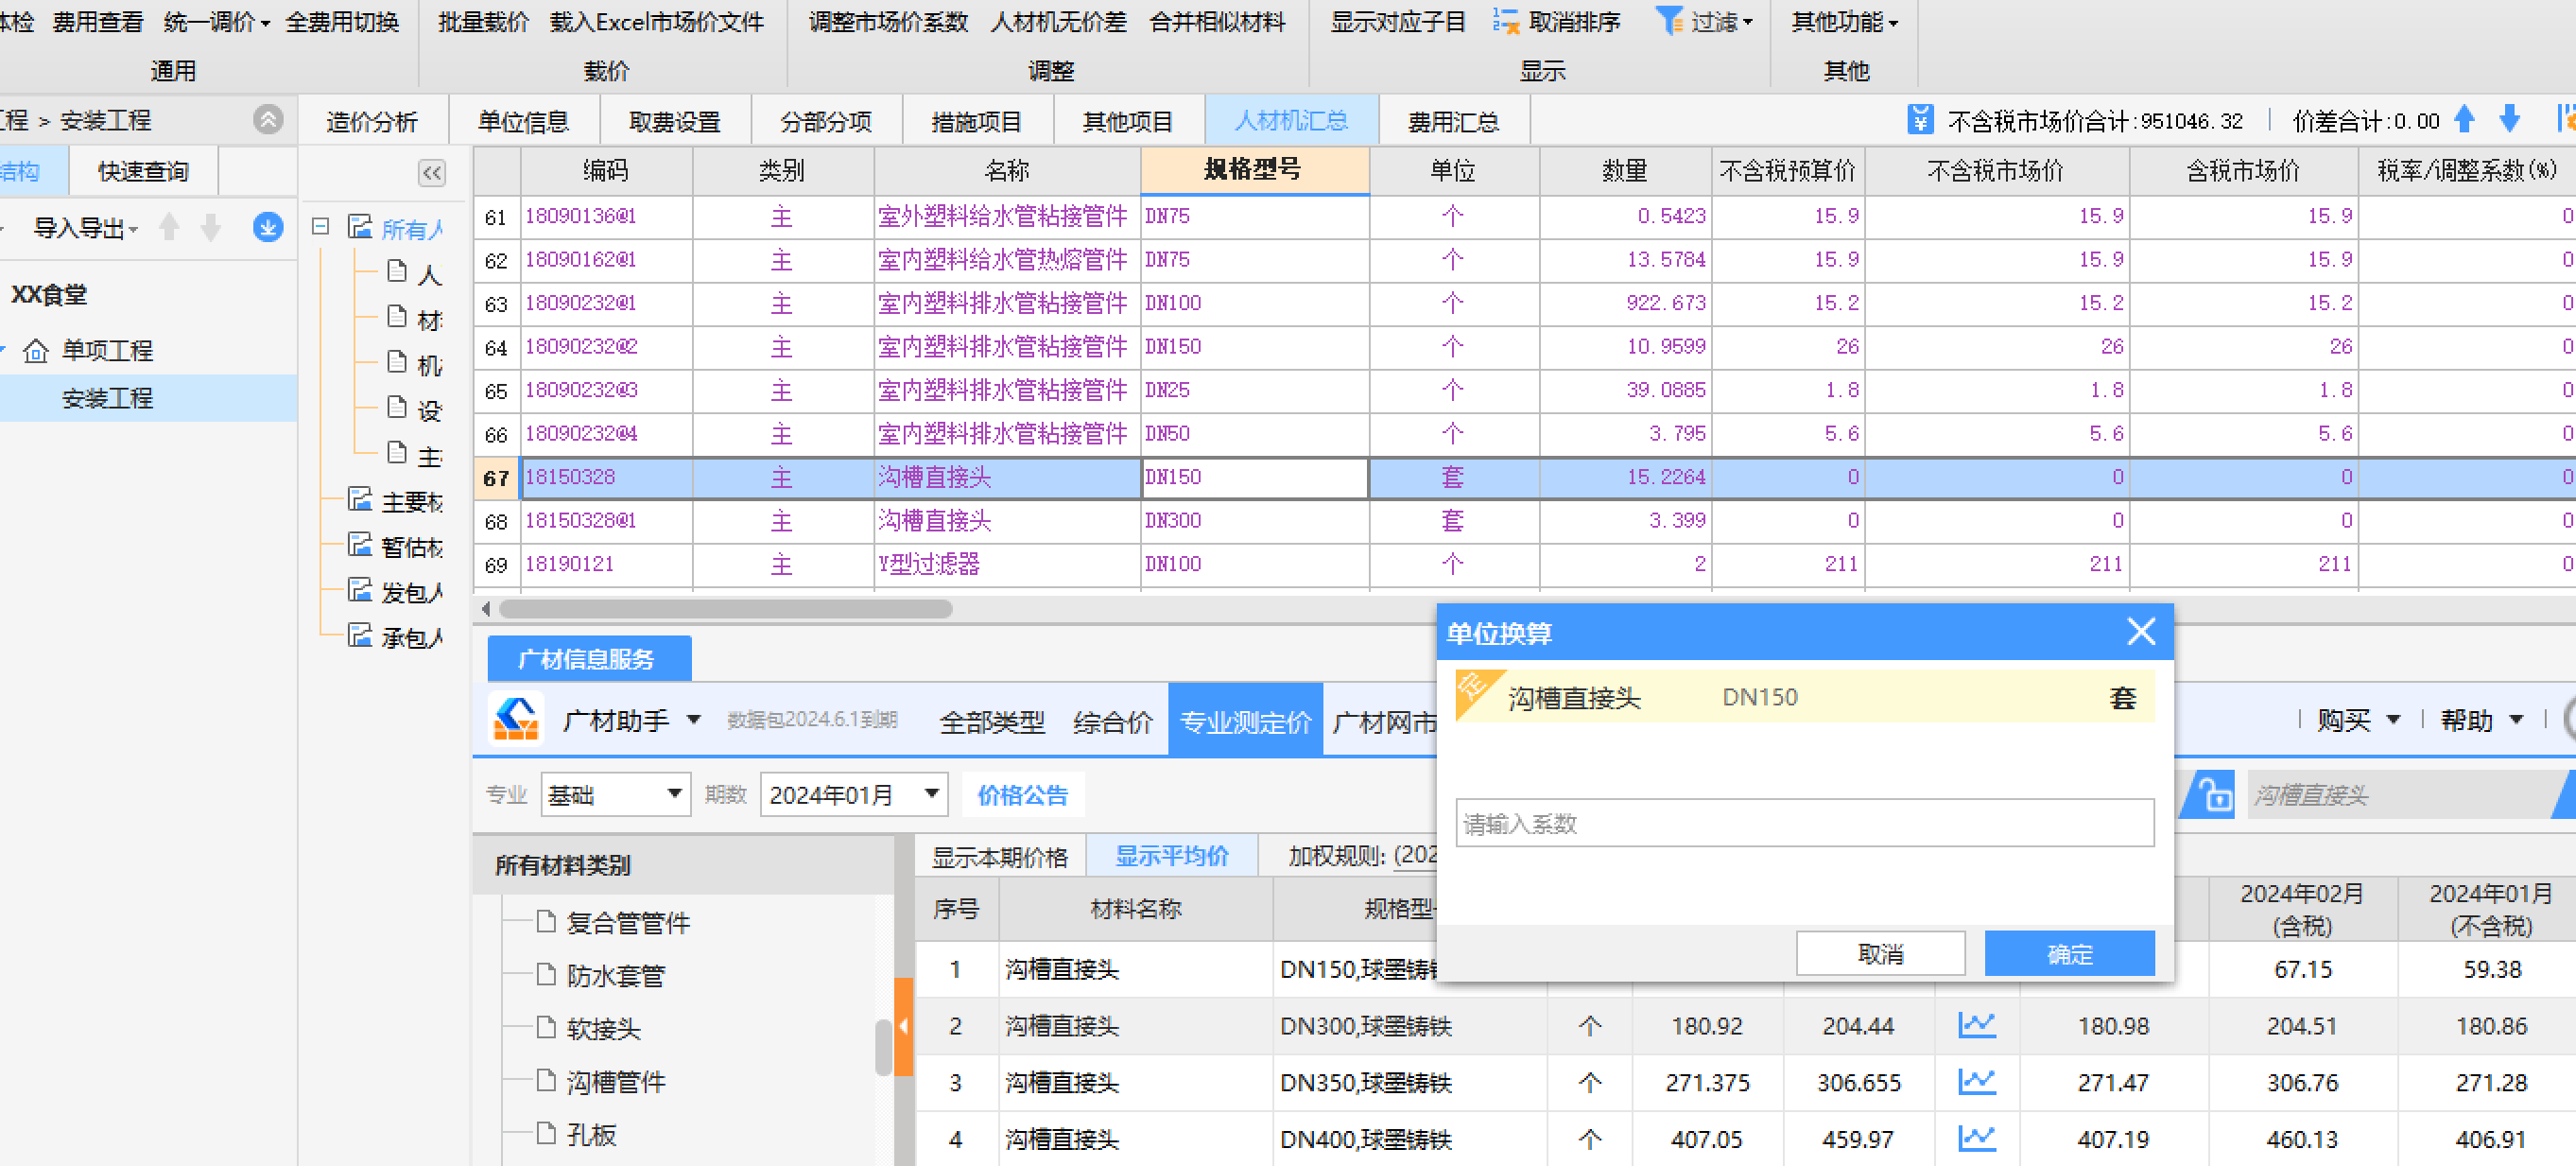The height and width of the screenshot is (1166, 2576).
Task: Collapse the 所有人 tree root node
Action: [320, 227]
